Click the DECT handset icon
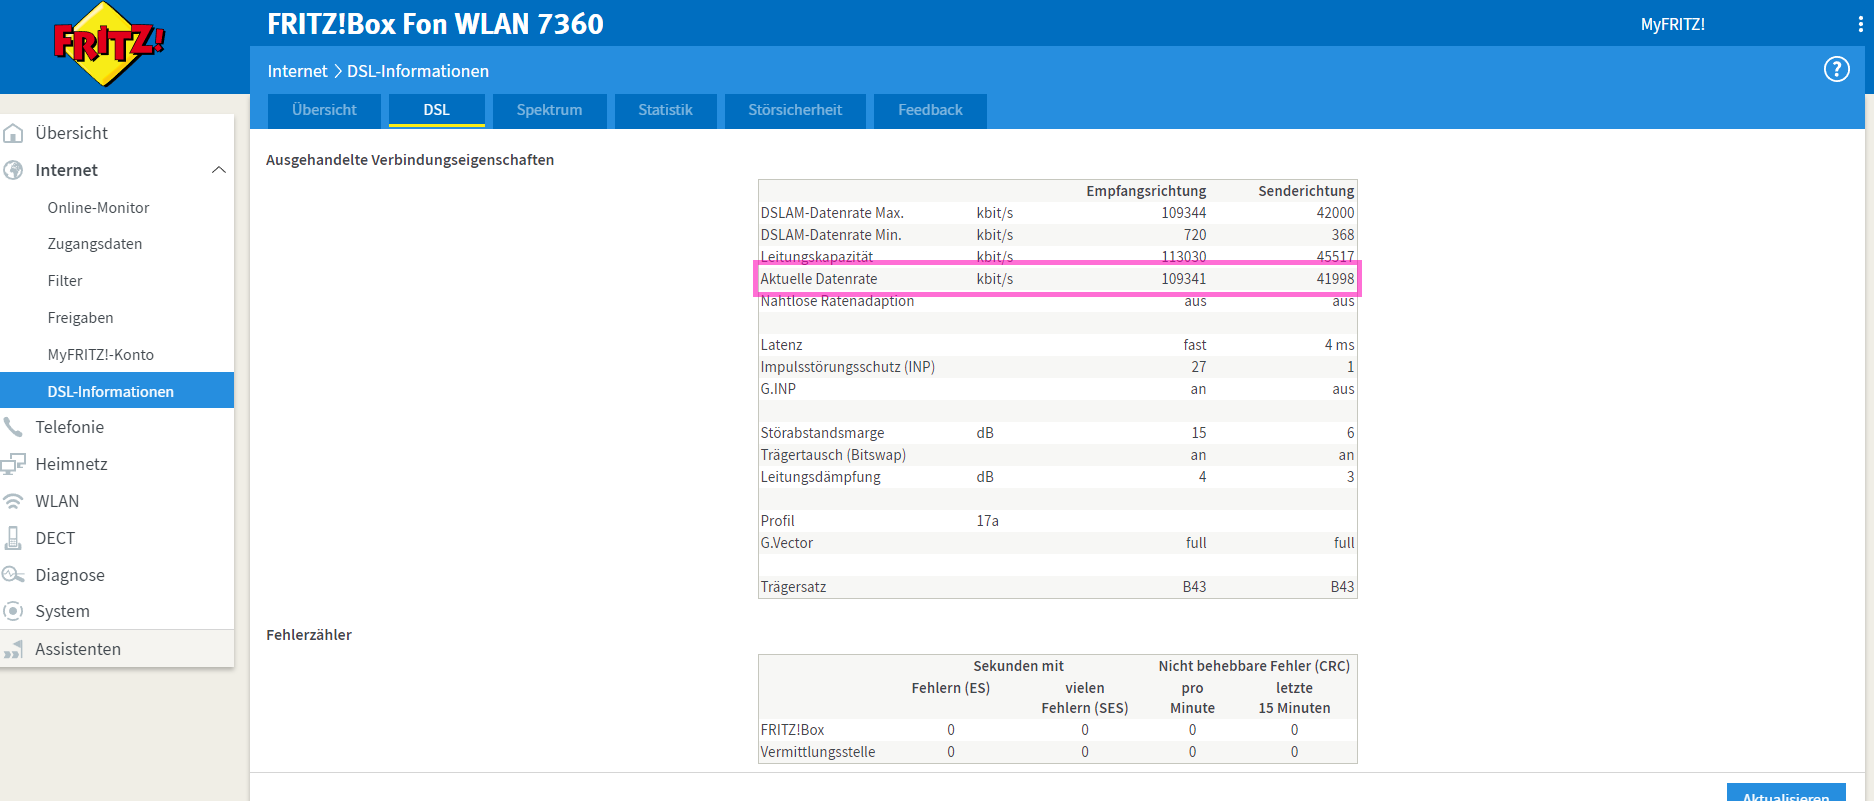The width and height of the screenshot is (1874, 801). point(14,538)
